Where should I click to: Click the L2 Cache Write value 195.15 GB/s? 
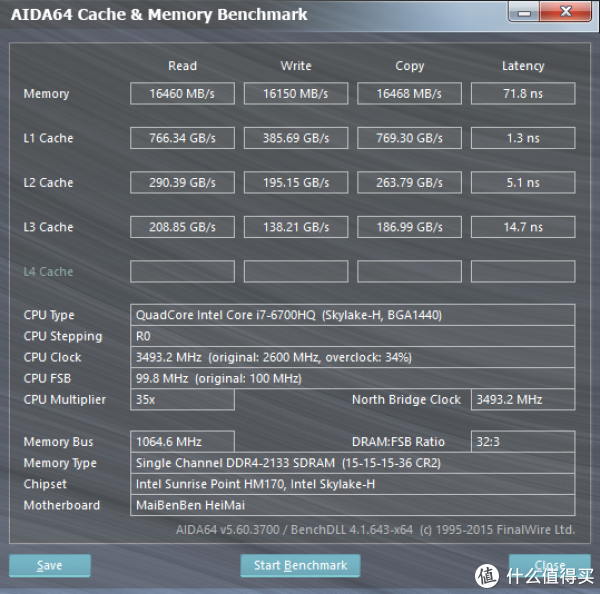[296, 183]
